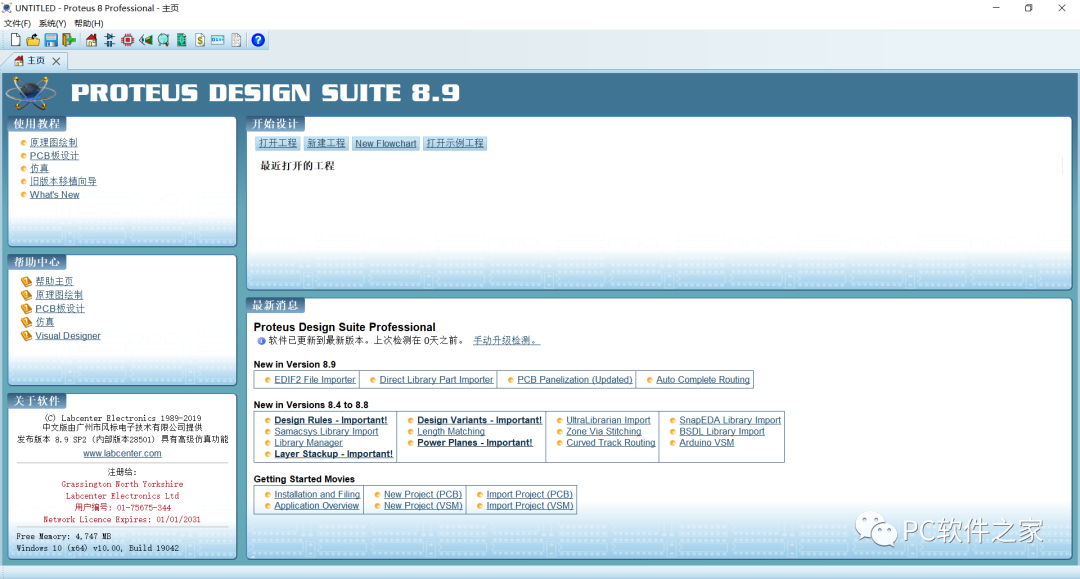Click the 新建工程 button
This screenshot has height=579, width=1080.
326,143
